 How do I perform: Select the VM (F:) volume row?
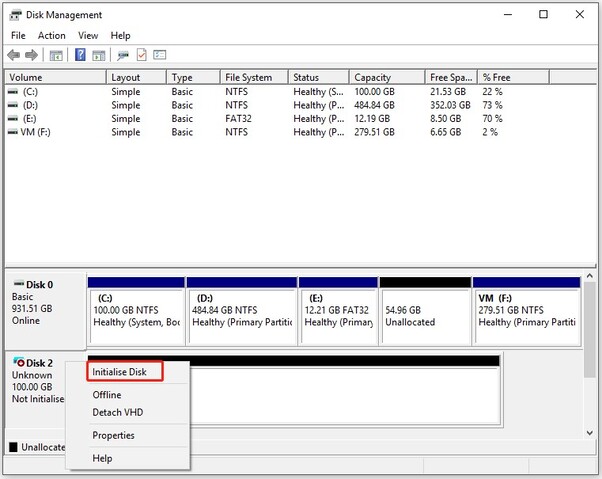click(x=30, y=132)
